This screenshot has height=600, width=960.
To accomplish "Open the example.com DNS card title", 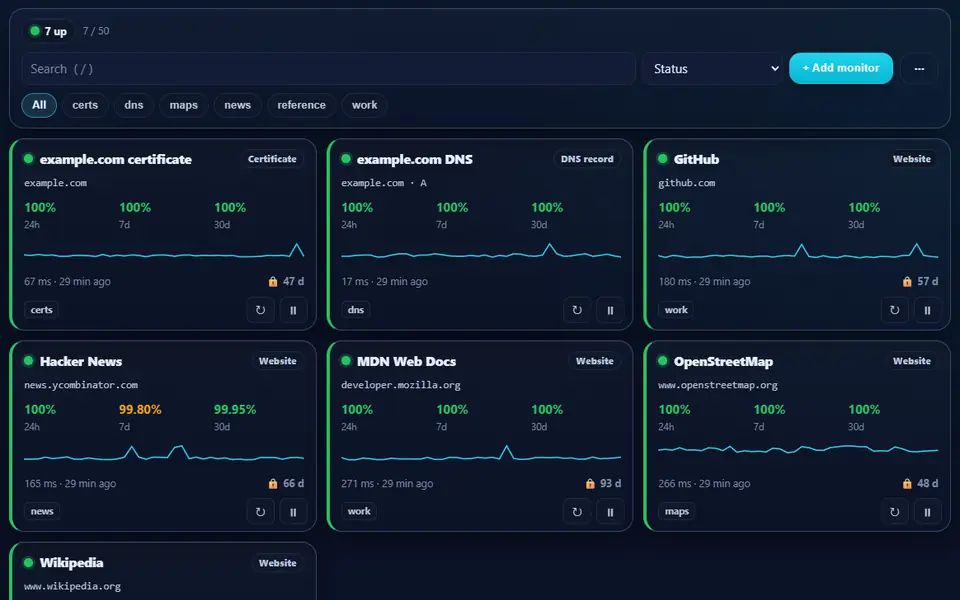I will click(x=414, y=159).
